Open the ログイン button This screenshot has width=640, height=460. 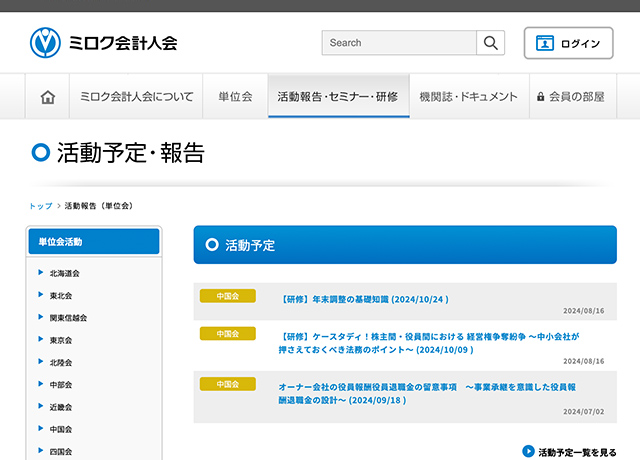tap(569, 43)
